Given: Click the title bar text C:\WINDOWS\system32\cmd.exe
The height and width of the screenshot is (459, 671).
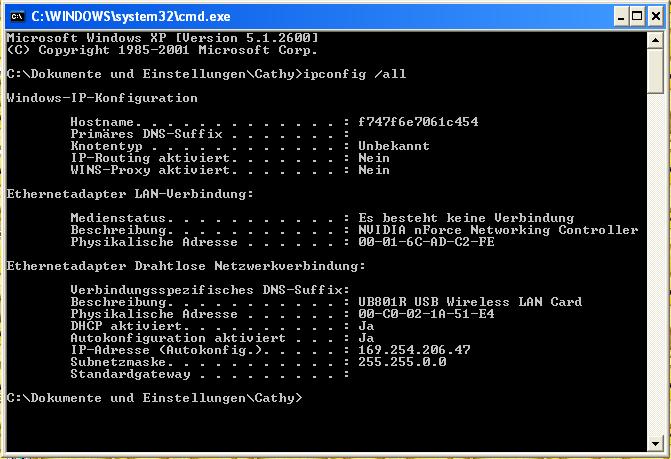Looking at the screenshot, I should 131,17.
